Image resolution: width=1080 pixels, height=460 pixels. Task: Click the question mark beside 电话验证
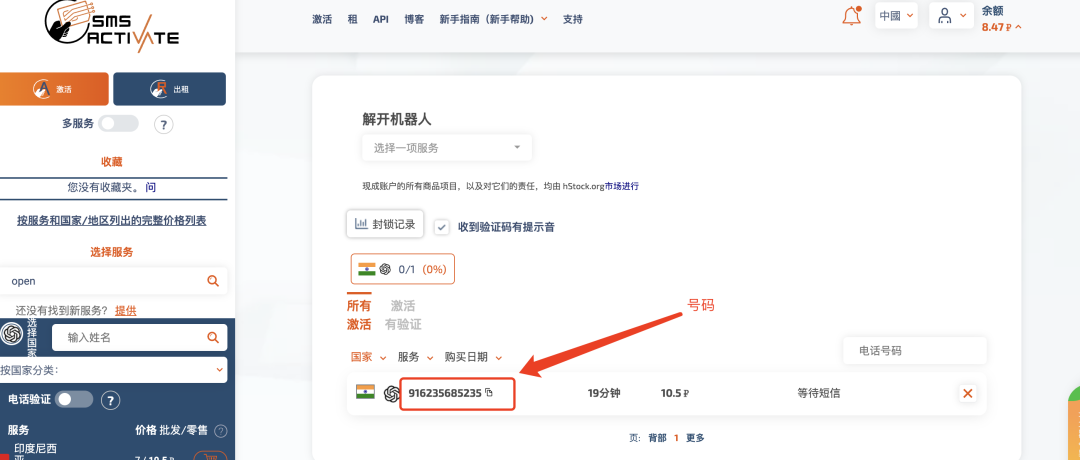(111, 400)
